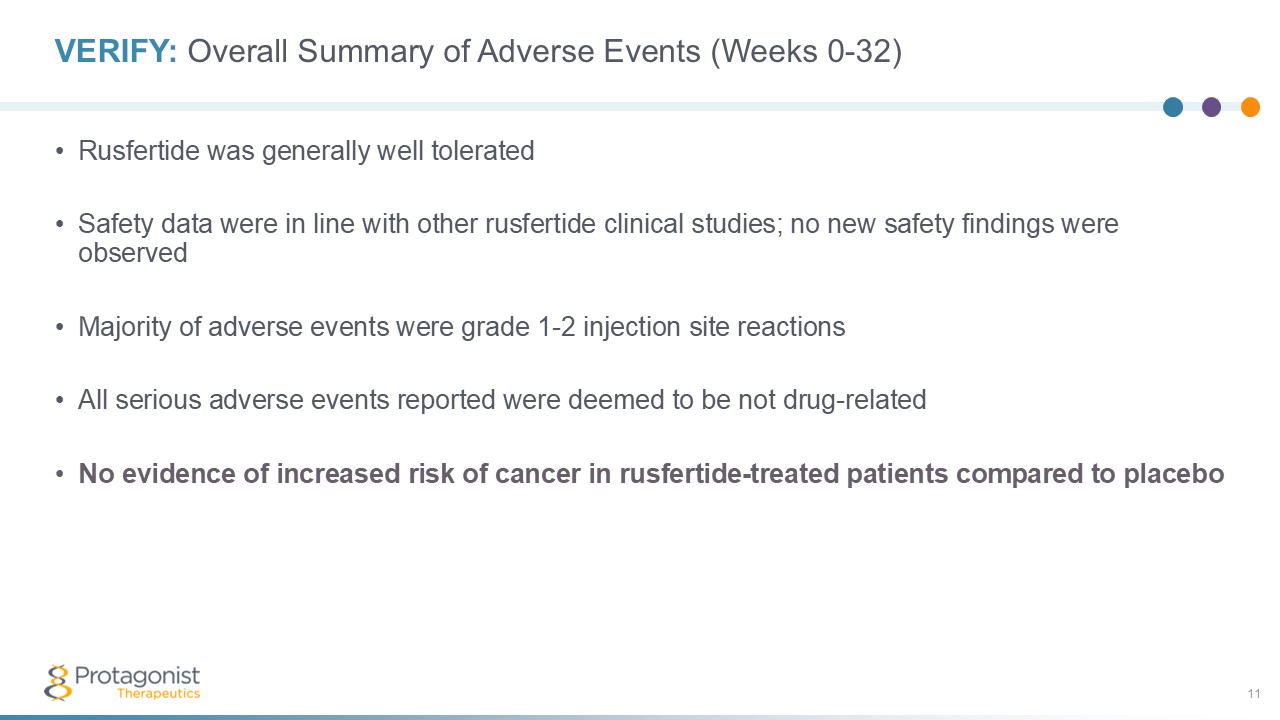Screen dimensions: 1280x720
Task: Click "(Weeks 0-32)" in the slide title
Action: (806, 52)
